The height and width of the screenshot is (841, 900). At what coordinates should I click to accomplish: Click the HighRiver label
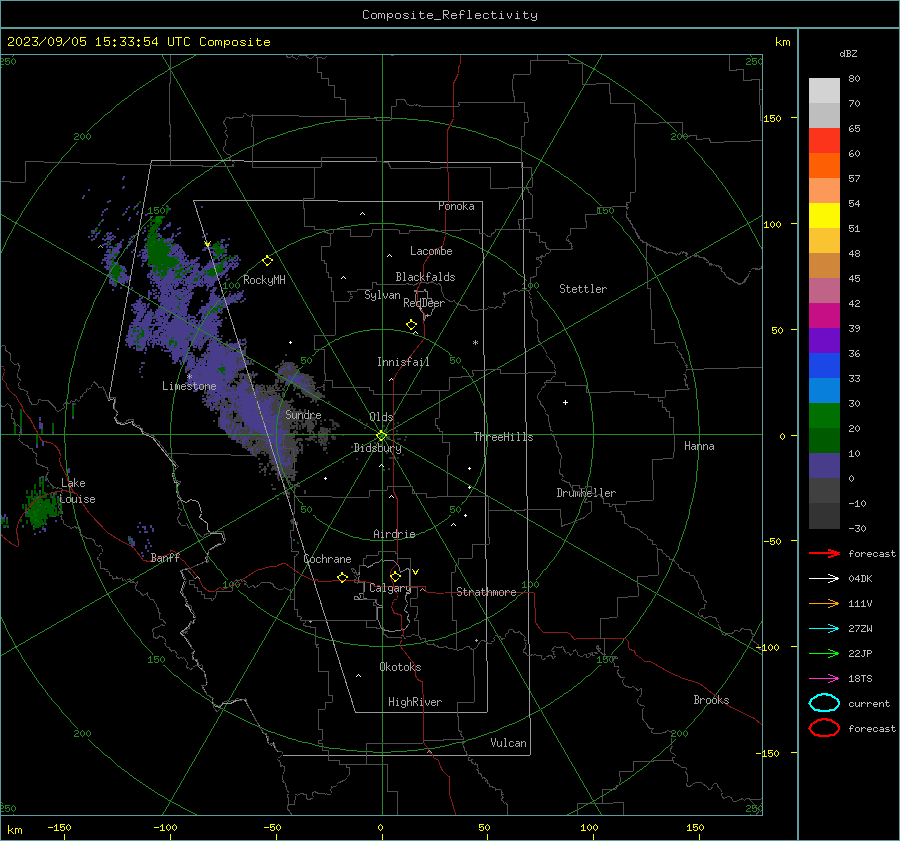coord(415,702)
